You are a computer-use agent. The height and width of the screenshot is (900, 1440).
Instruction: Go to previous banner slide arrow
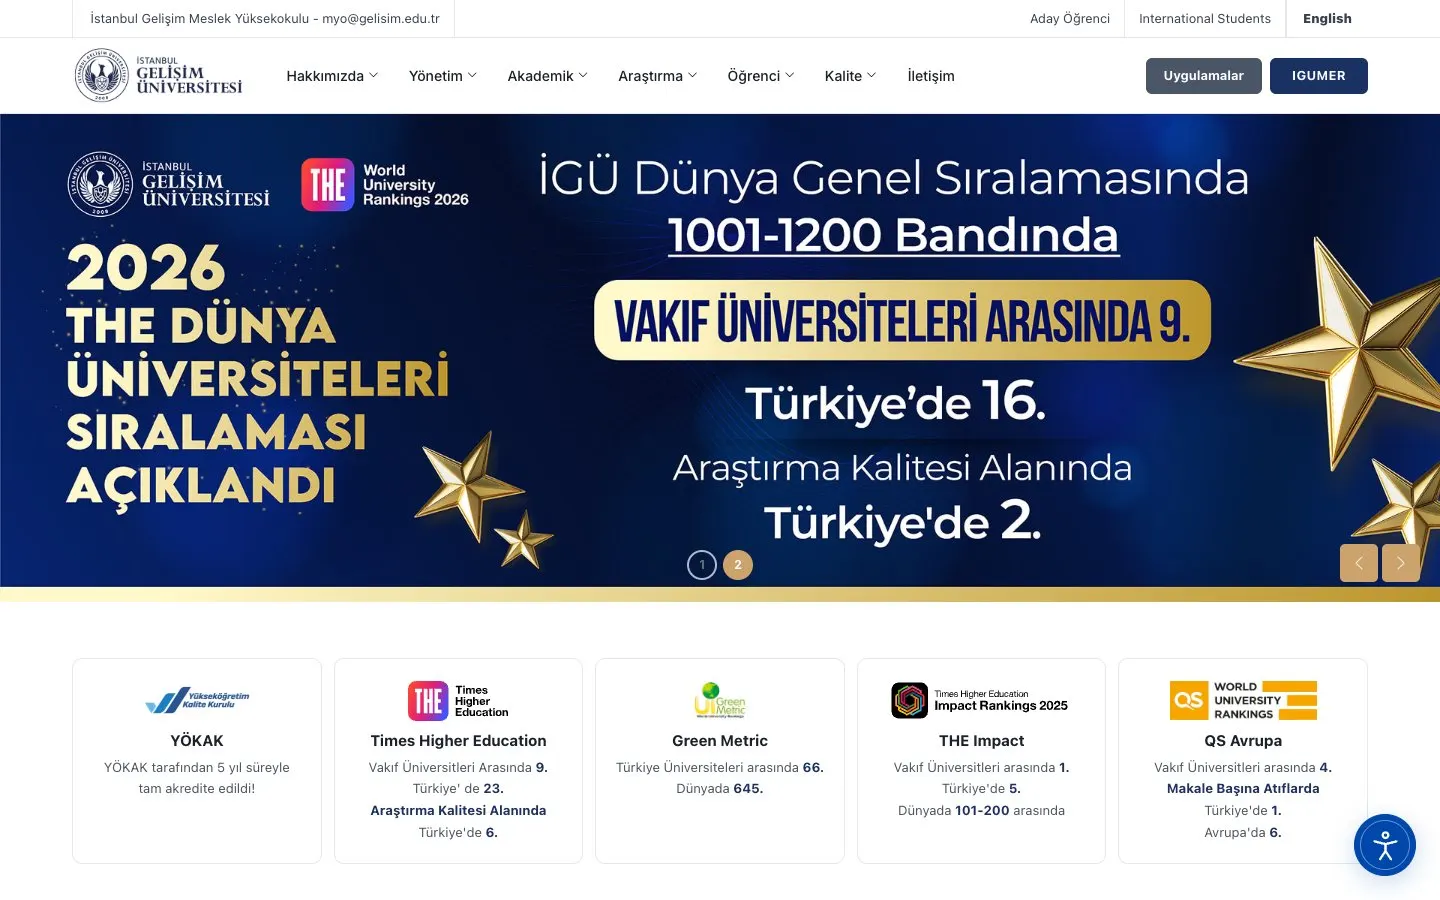(x=1359, y=563)
